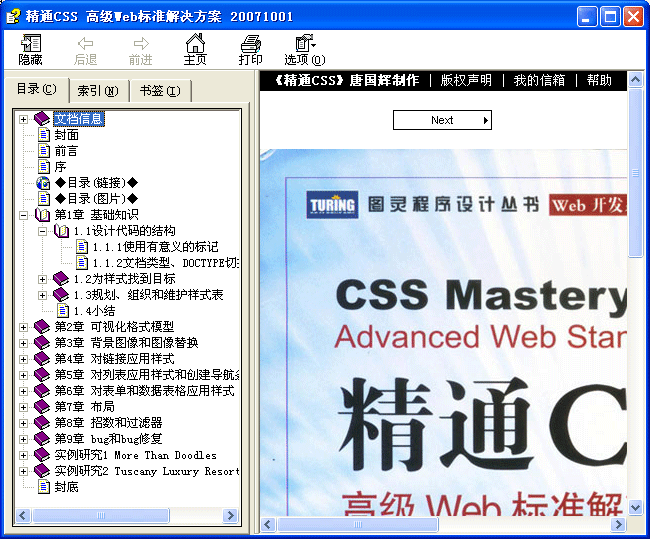Go to 主页 (Home) via house icon
This screenshot has height=539, width=650.
click(x=195, y=43)
